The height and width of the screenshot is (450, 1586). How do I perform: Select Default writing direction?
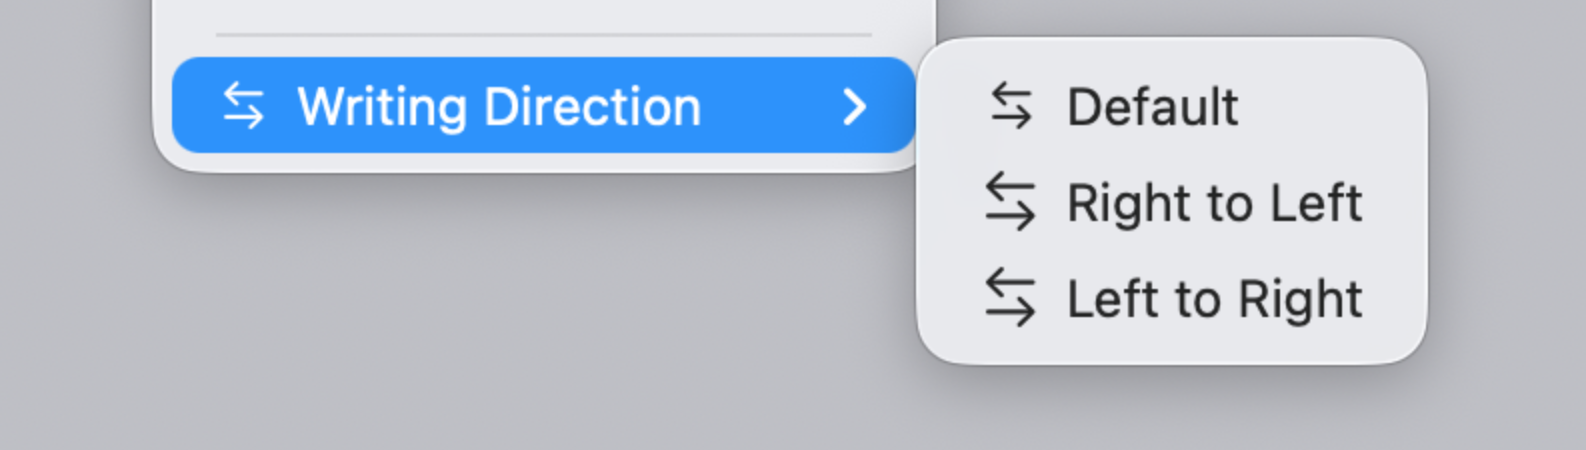(x=1171, y=105)
